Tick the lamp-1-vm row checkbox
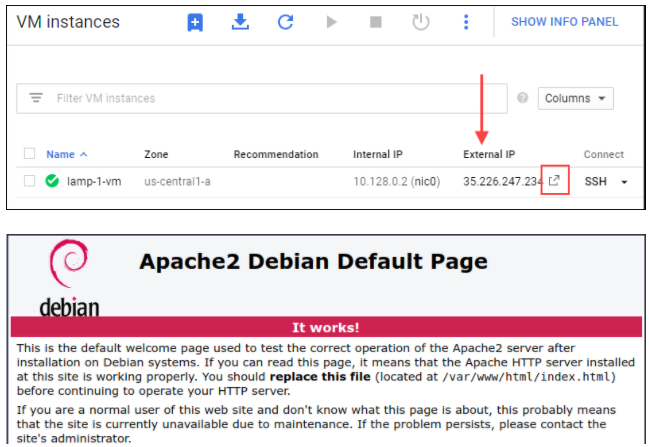The width and height of the screenshot is (649, 447). [x=29, y=181]
